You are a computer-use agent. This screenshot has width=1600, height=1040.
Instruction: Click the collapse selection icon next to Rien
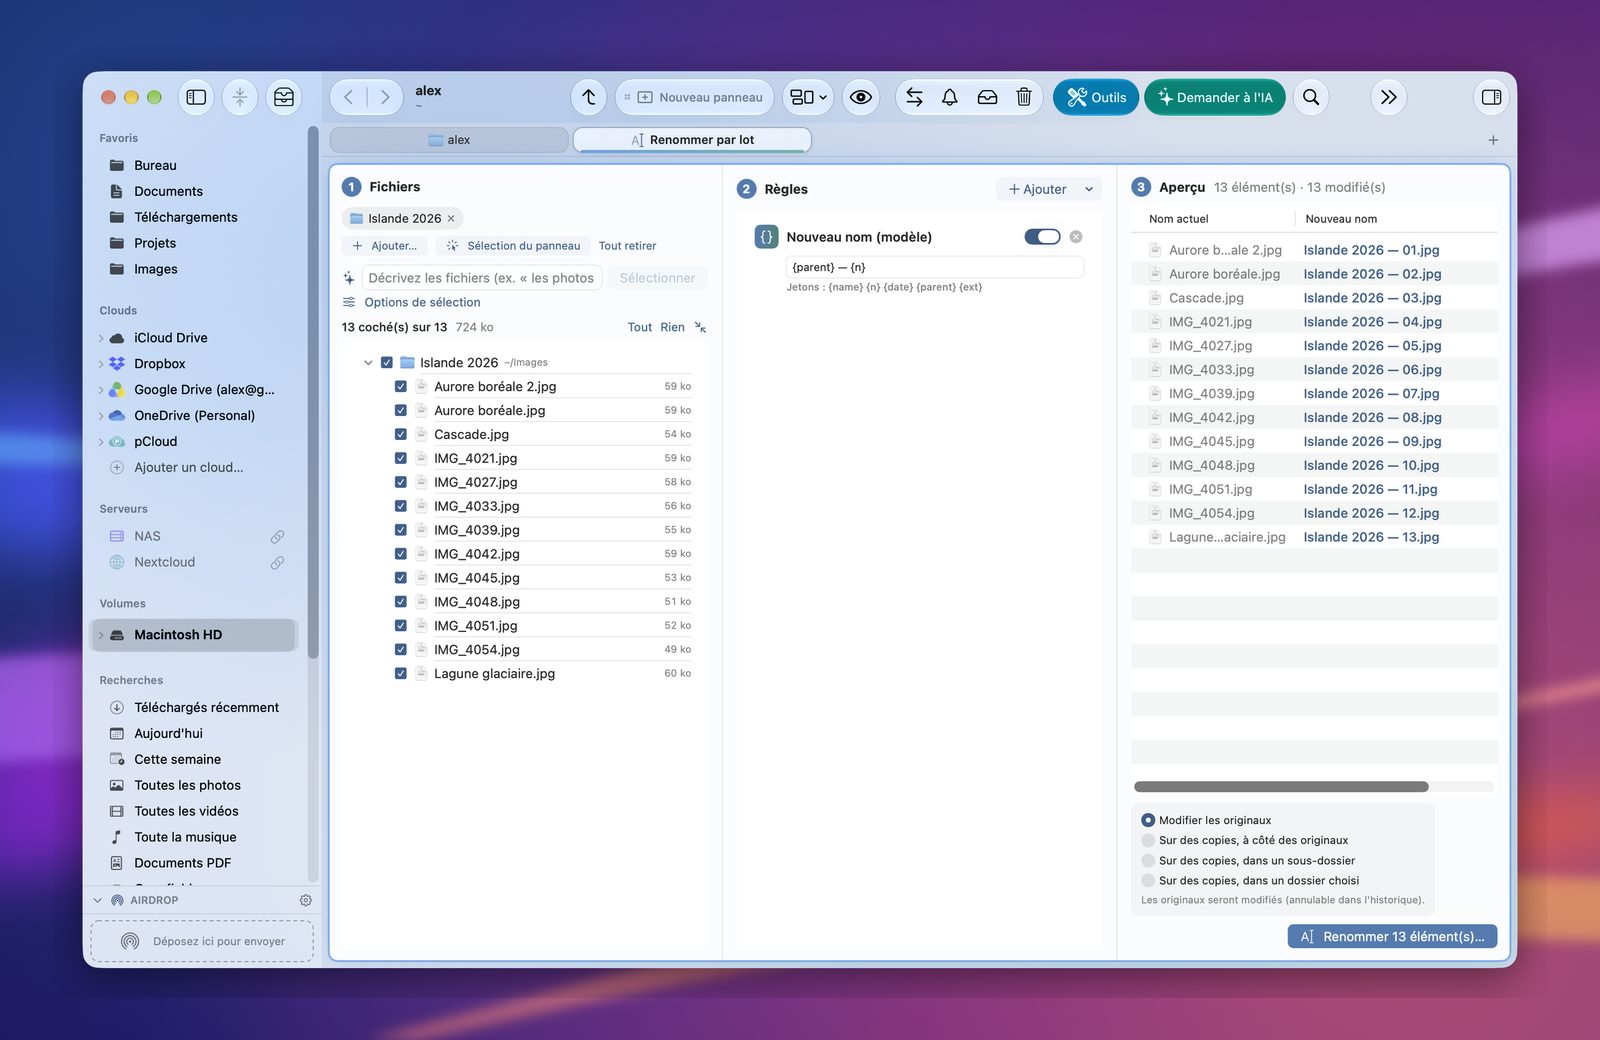[700, 327]
